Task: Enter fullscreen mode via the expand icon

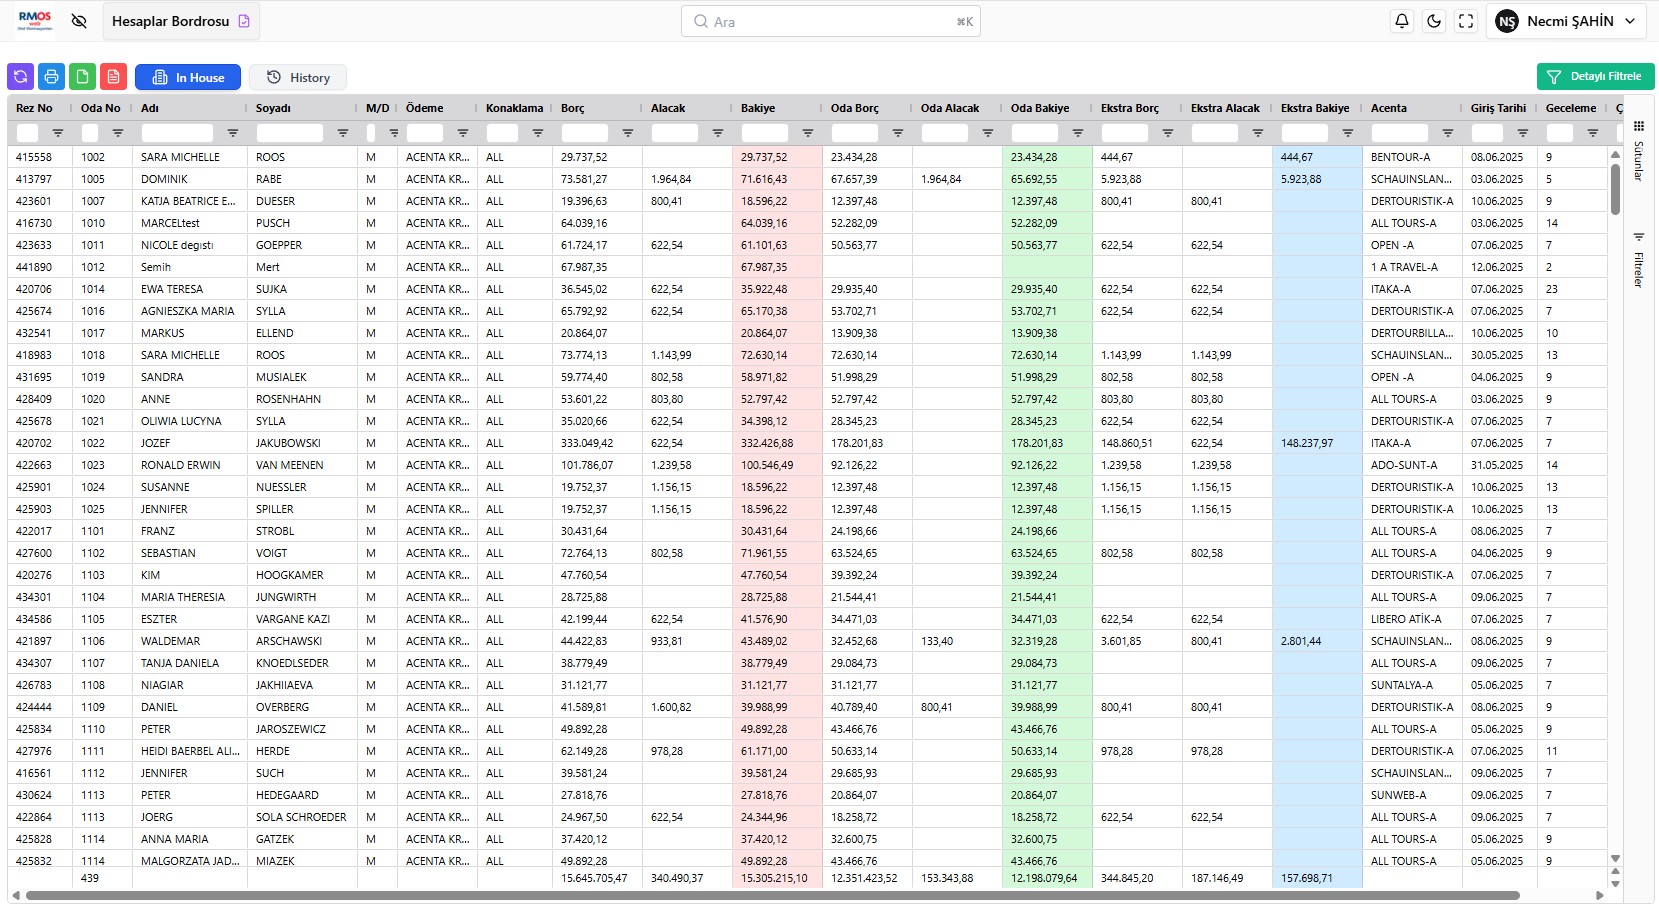Action: click(x=1466, y=21)
